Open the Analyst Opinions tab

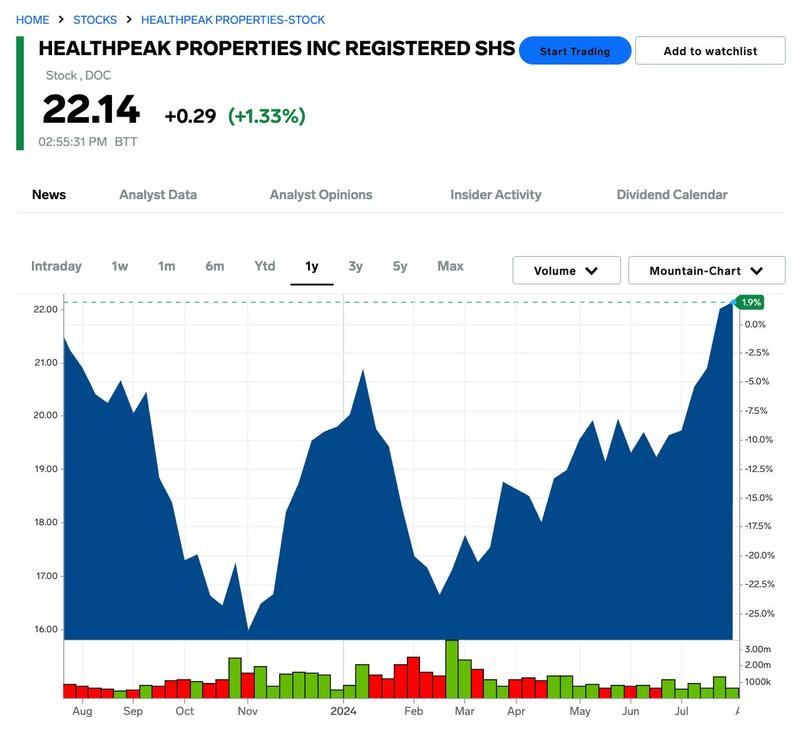[320, 195]
